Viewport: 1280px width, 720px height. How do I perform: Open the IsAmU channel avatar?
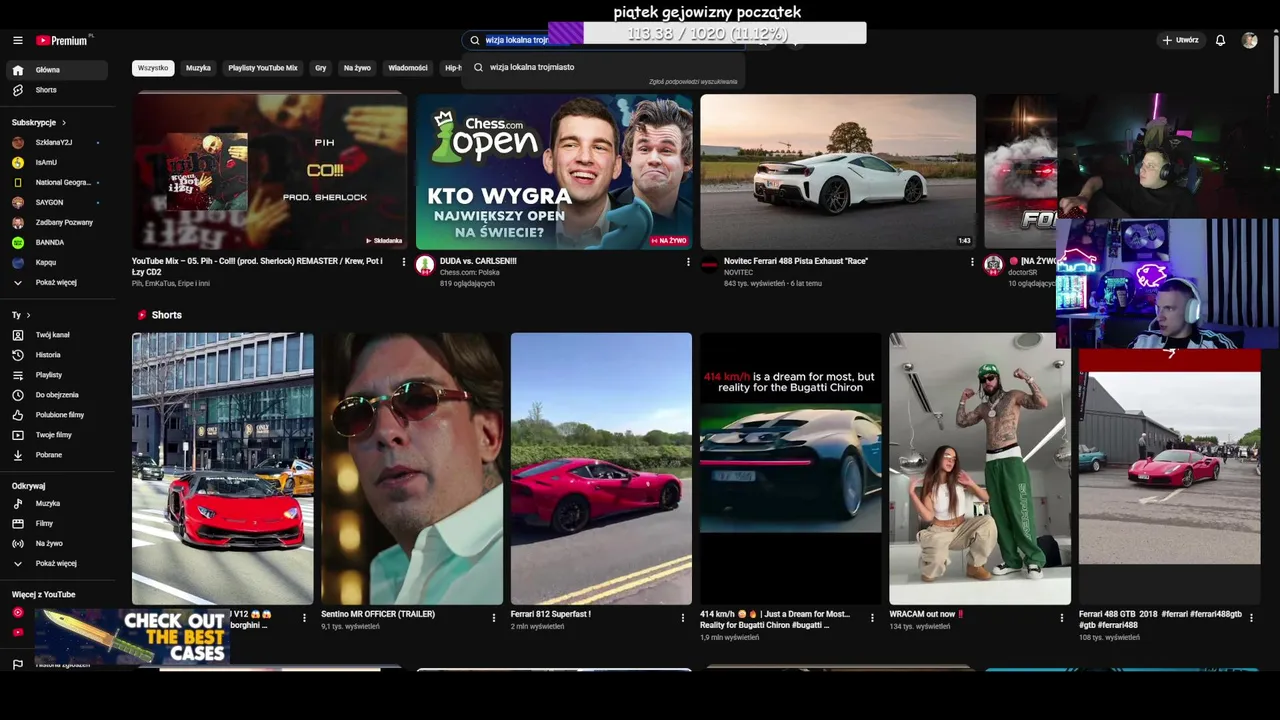point(18,162)
